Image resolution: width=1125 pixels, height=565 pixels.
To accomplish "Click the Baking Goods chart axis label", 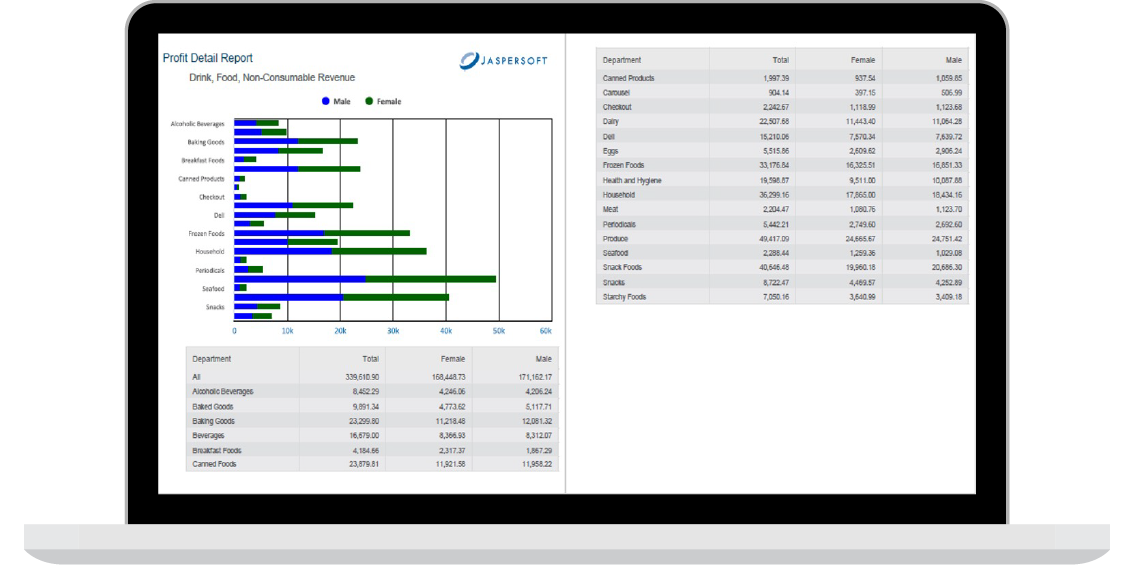I will (x=206, y=142).
